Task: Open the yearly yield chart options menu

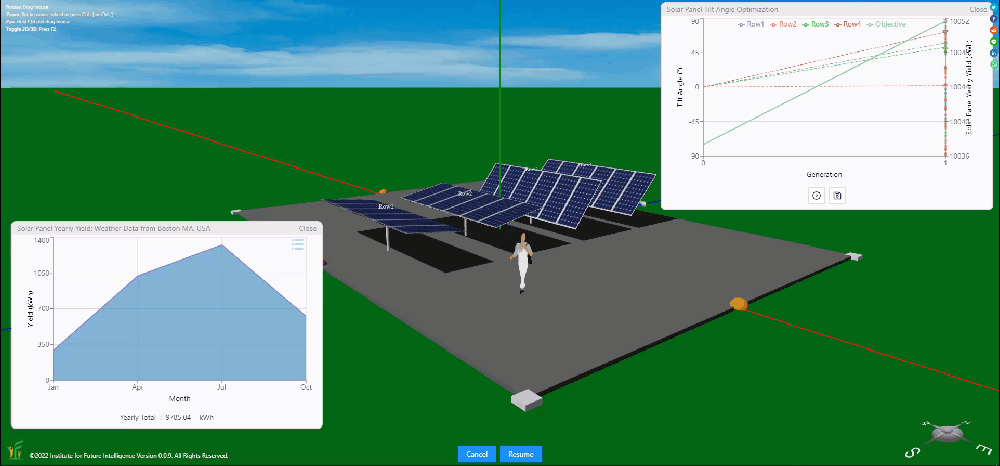Action: tap(297, 243)
